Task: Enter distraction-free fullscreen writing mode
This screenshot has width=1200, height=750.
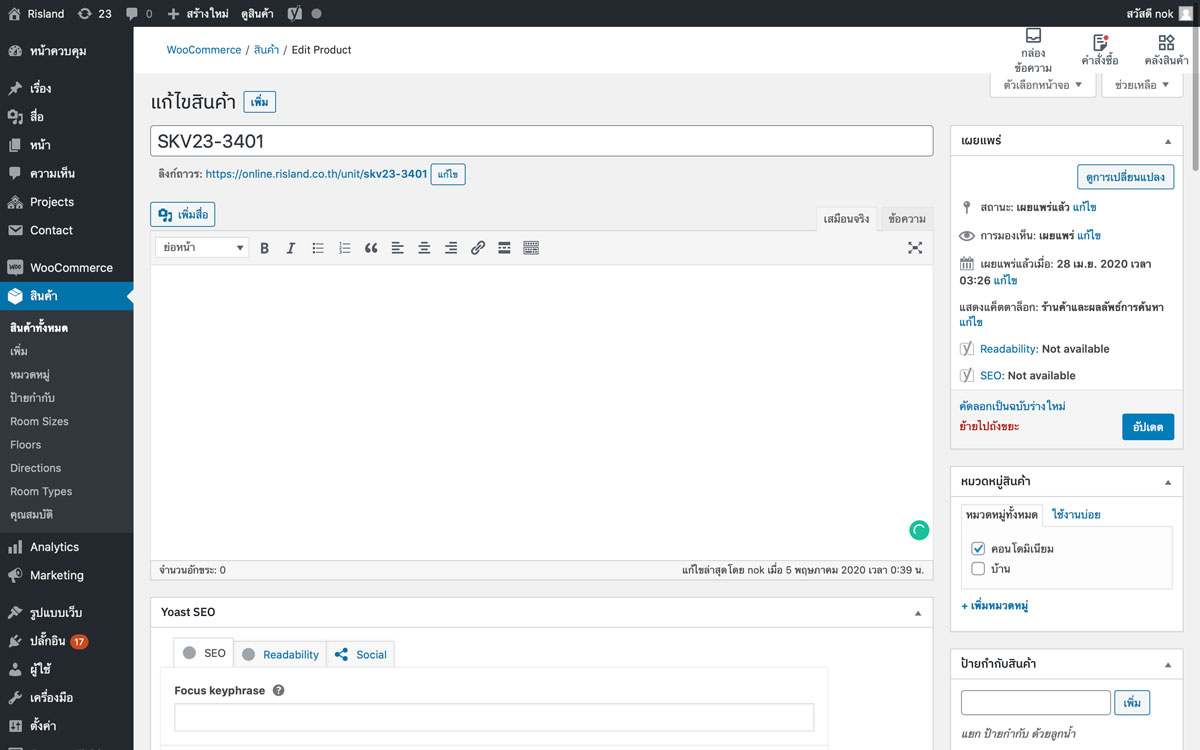Action: coord(914,248)
